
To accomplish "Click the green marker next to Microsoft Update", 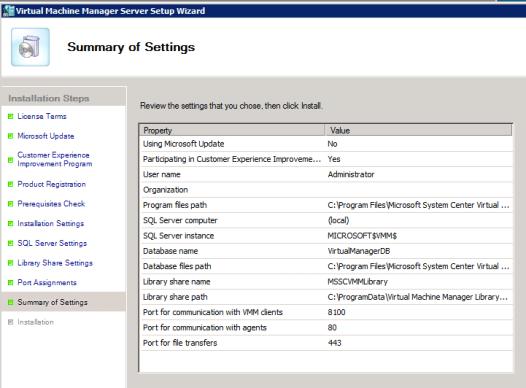I will pyautogui.click(x=10, y=136).
